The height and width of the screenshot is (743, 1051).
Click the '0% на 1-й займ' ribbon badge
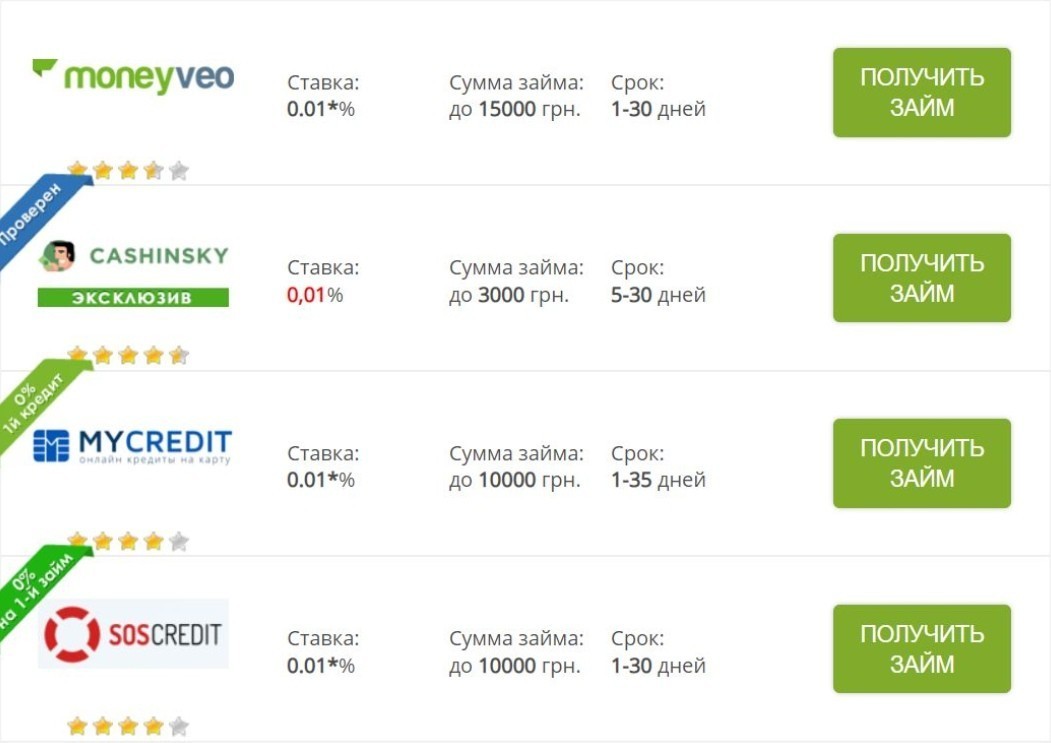click(x=37, y=587)
